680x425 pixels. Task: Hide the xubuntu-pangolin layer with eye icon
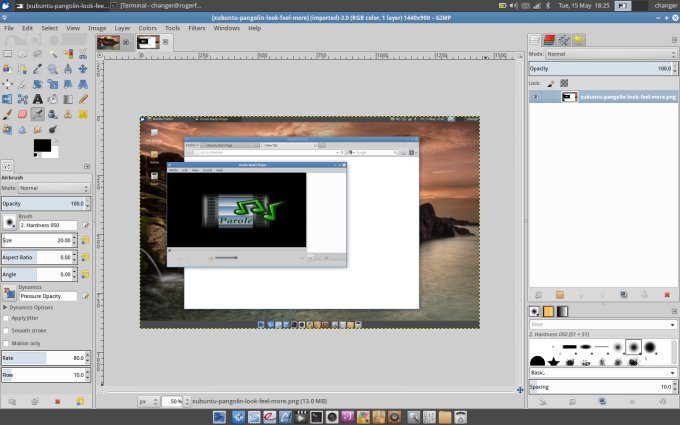click(x=536, y=97)
